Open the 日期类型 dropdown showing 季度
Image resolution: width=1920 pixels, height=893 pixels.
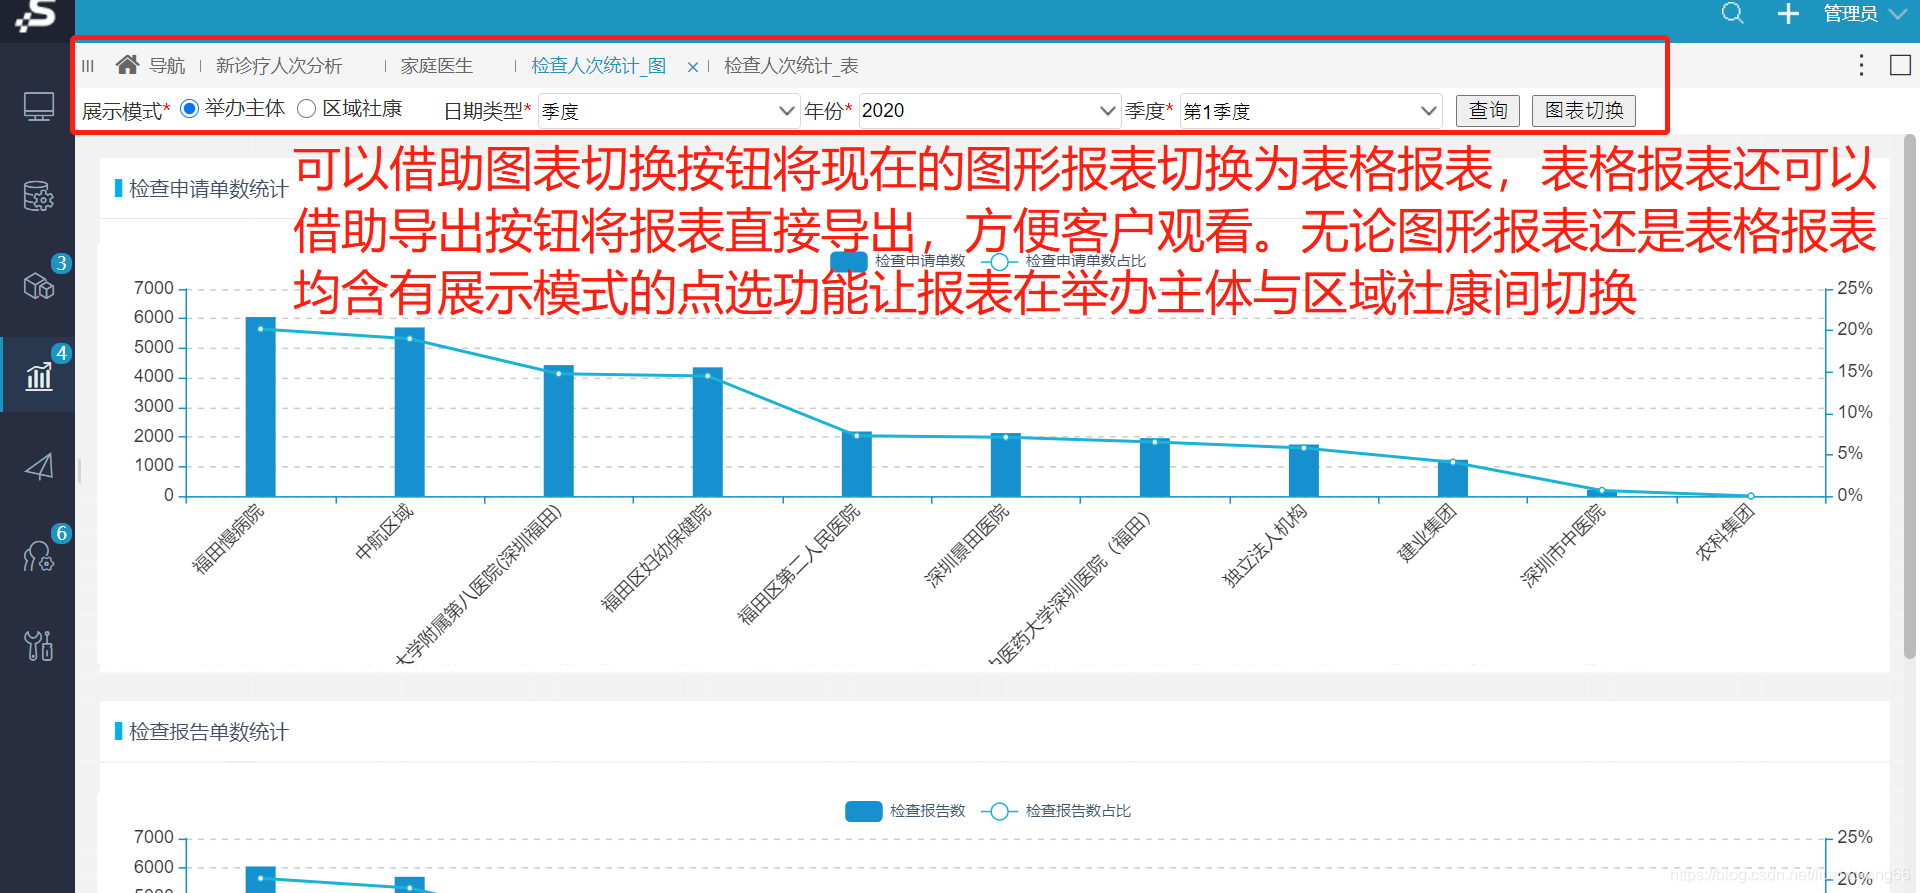[668, 111]
